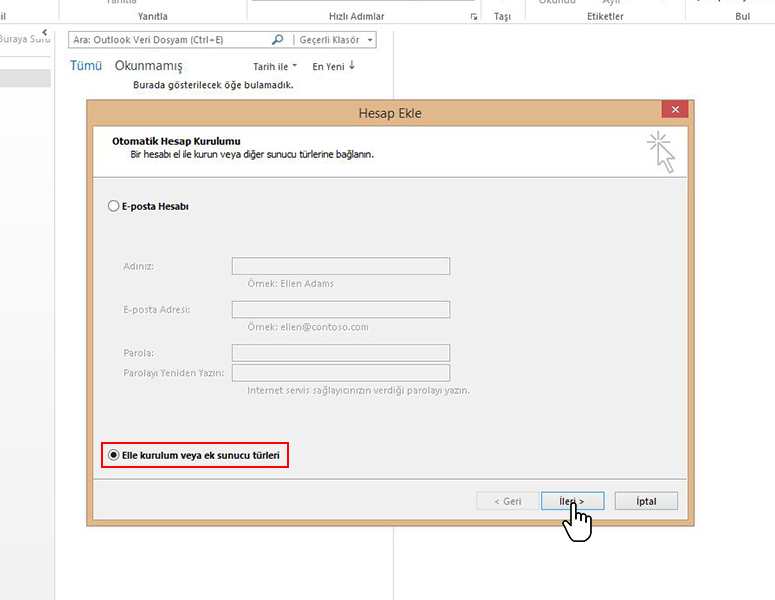Screen dimensions: 775x600
Task: Click the Adınız text field
Action: (340, 266)
